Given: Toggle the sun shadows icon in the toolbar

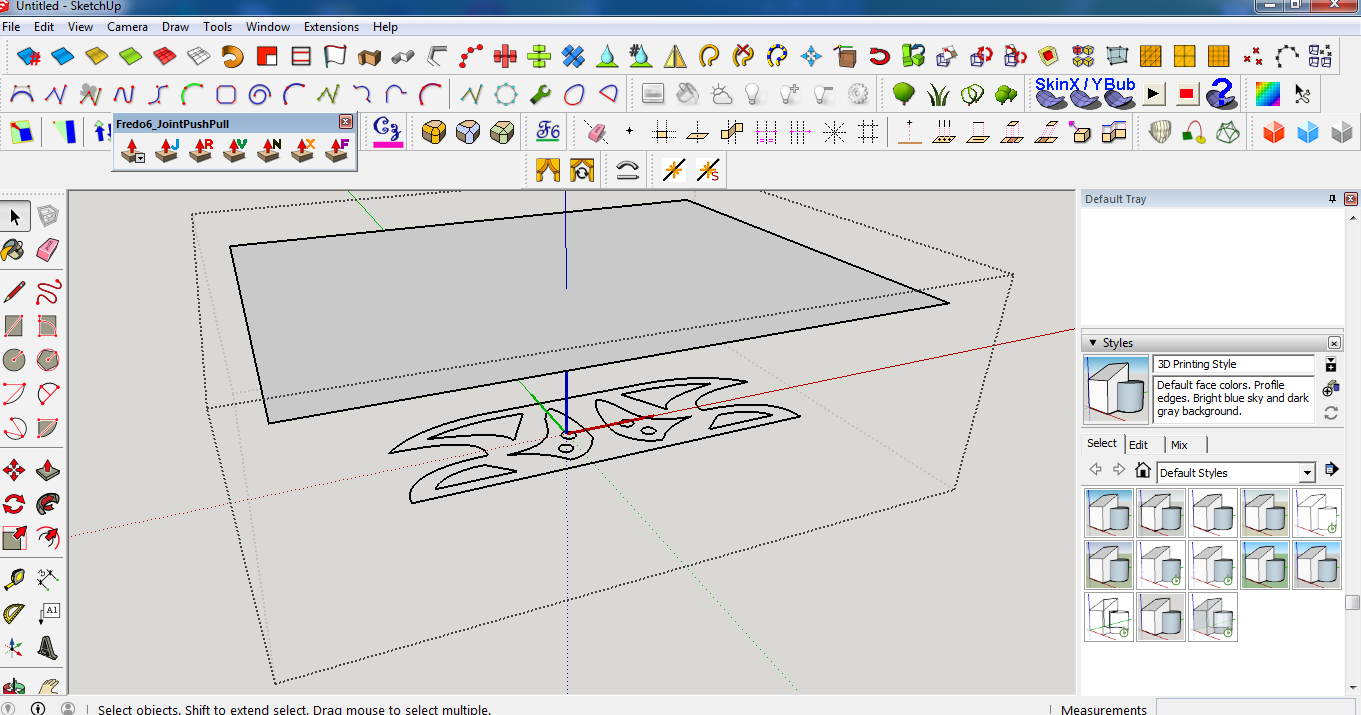Looking at the screenshot, I should coord(721,93).
